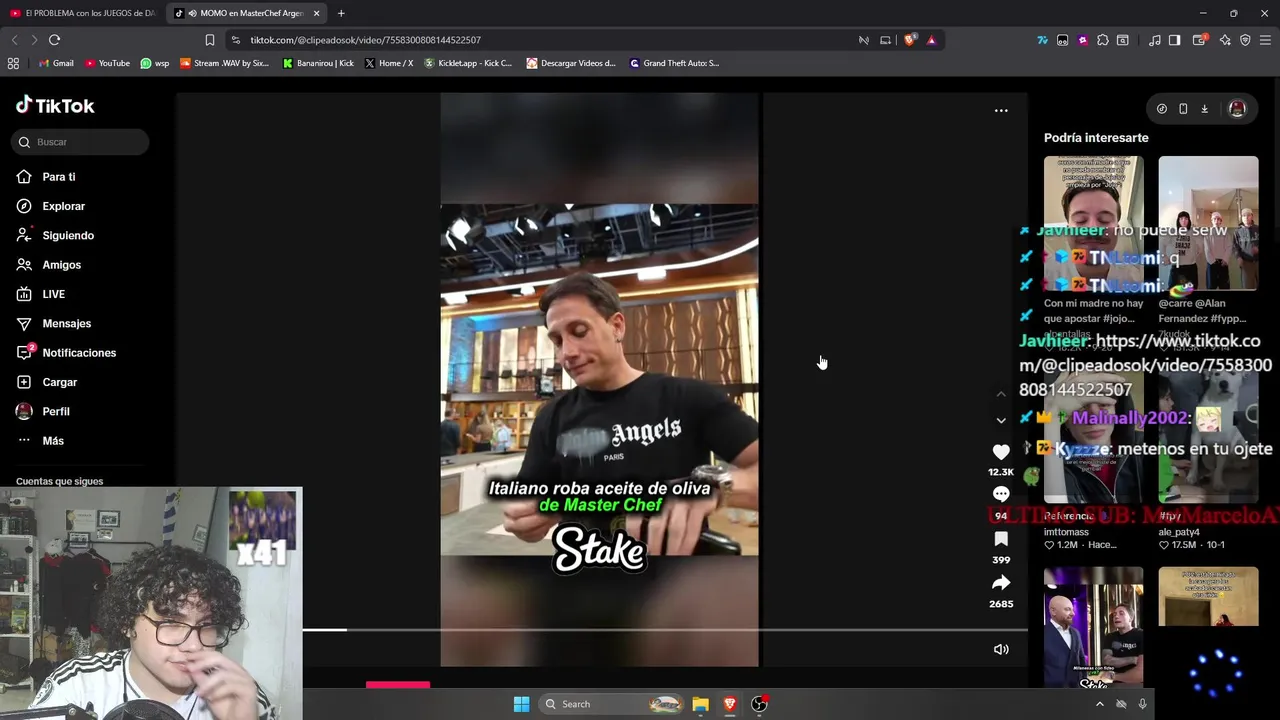Open the Descargar Videos bookmark
This screenshot has height=720, width=1280.
click(x=571, y=63)
